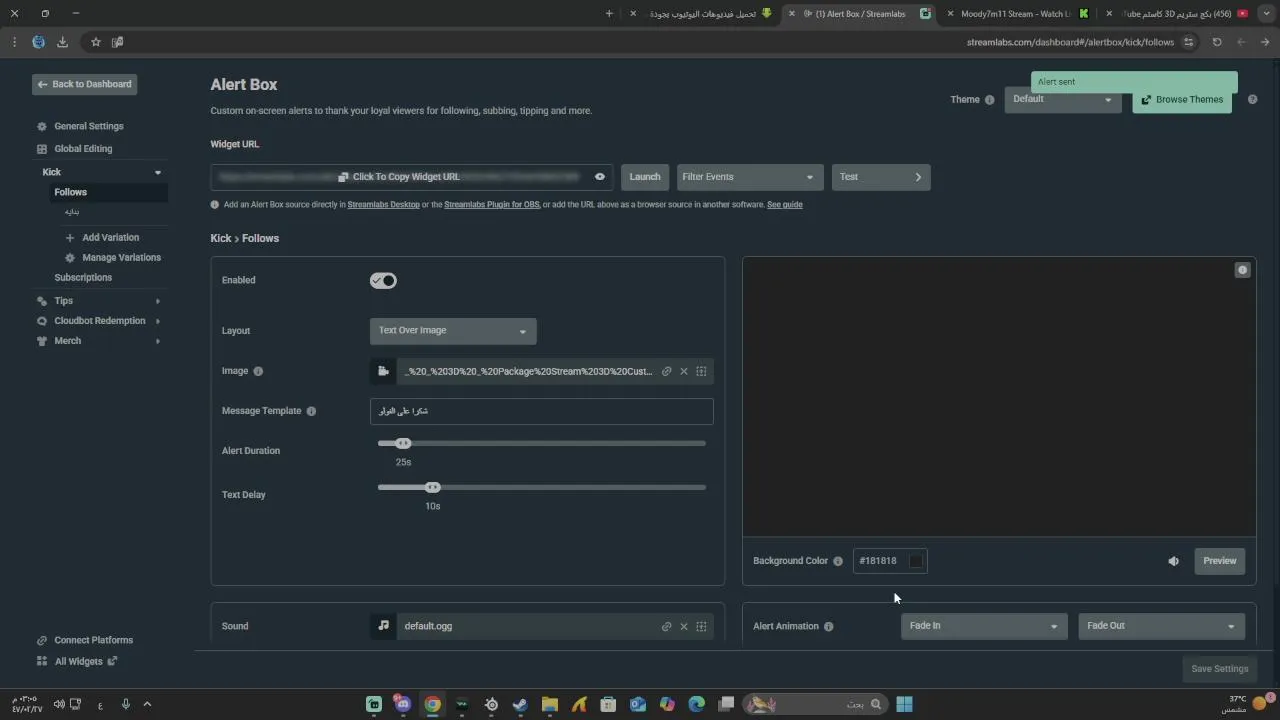This screenshot has height=720, width=1280.
Task: Click the Manage Variations gear icon
Action: pos(70,258)
